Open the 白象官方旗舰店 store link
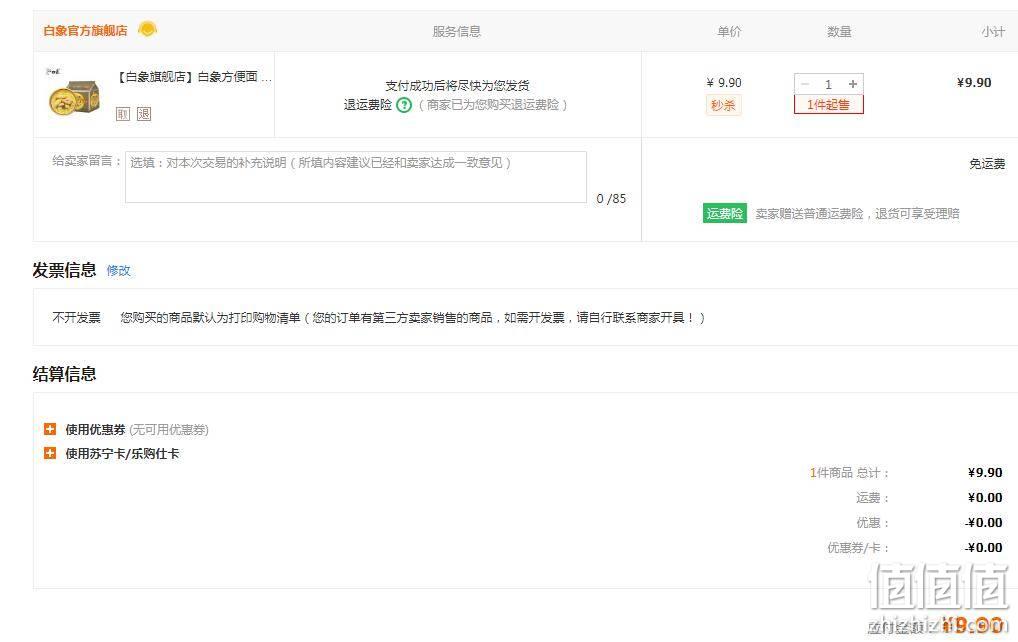 85,31
